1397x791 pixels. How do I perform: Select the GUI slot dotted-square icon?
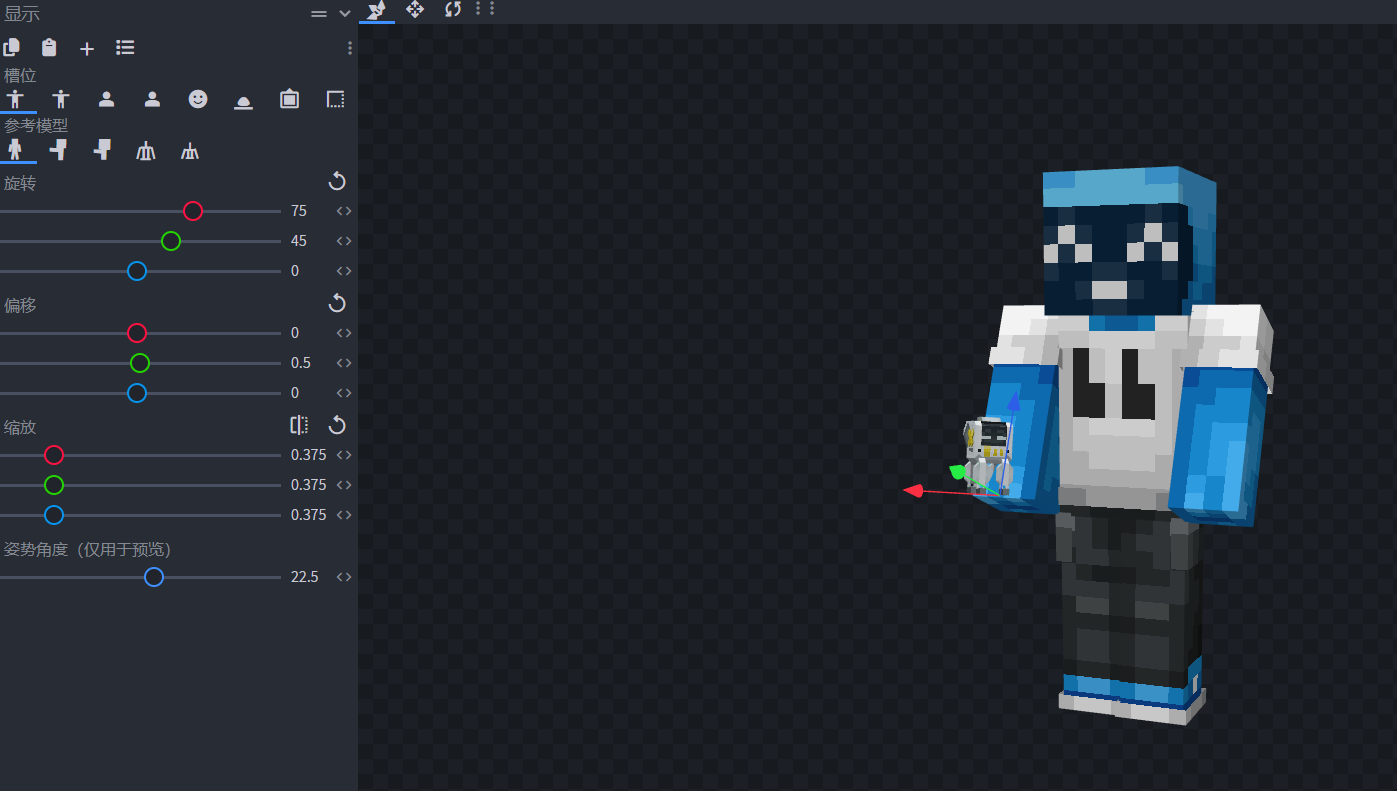[335, 99]
